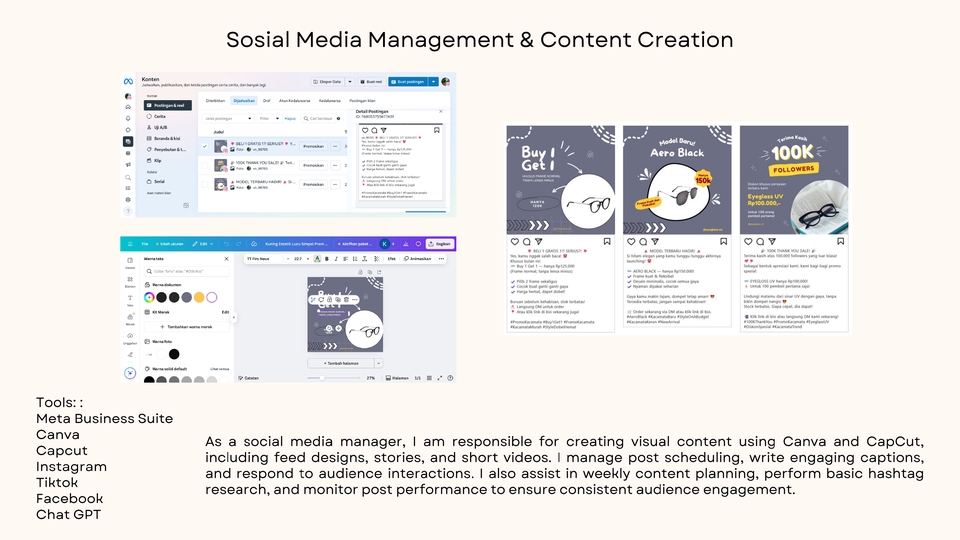The width and height of the screenshot is (960, 540).
Task: Click the share icon under the 100K Followers post
Action: [771, 242]
